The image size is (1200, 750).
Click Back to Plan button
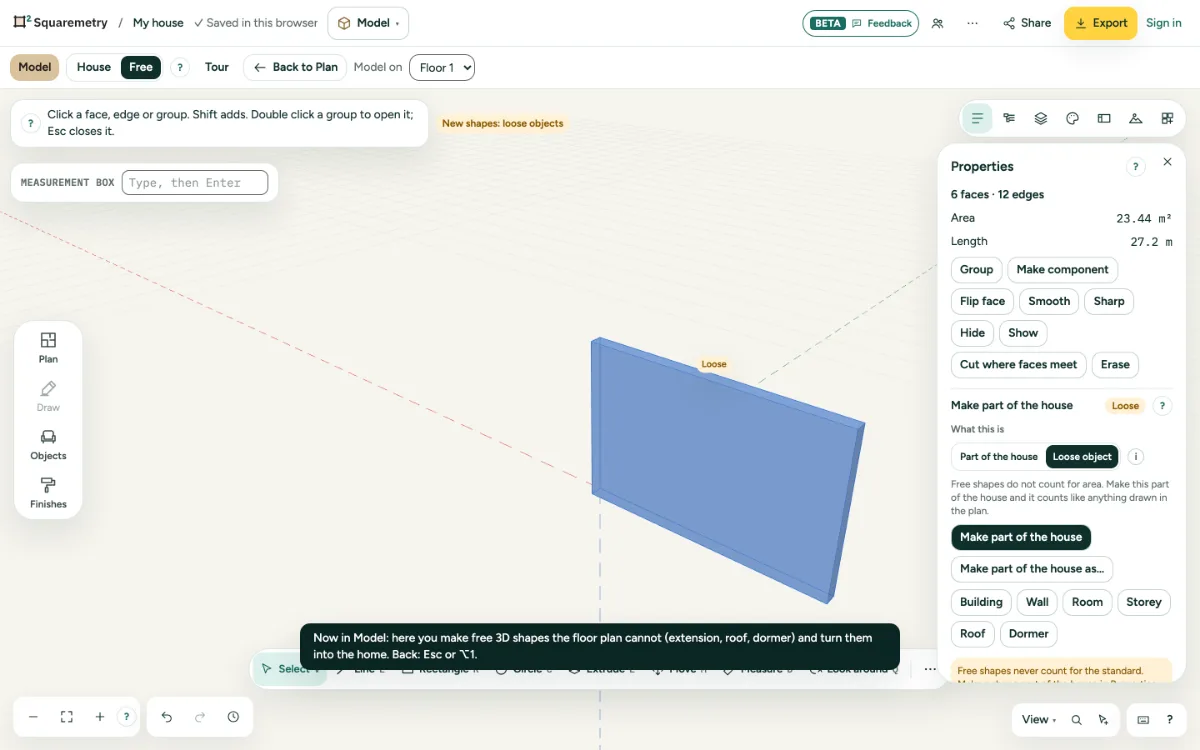(x=295, y=67)
